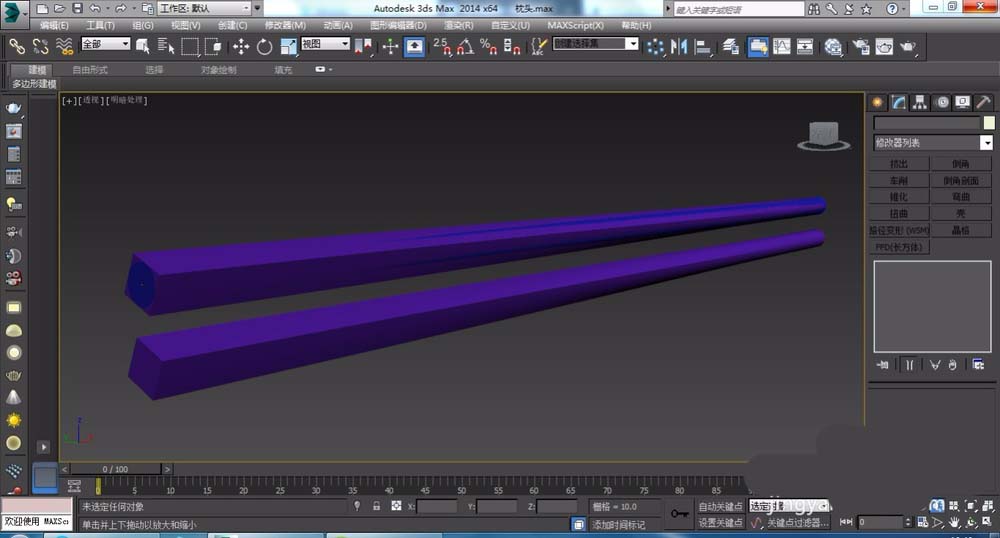This screenshot has width=1000, height=538.
Task: Click the Mirror tool icon
Action: click(x=679, y=47)
